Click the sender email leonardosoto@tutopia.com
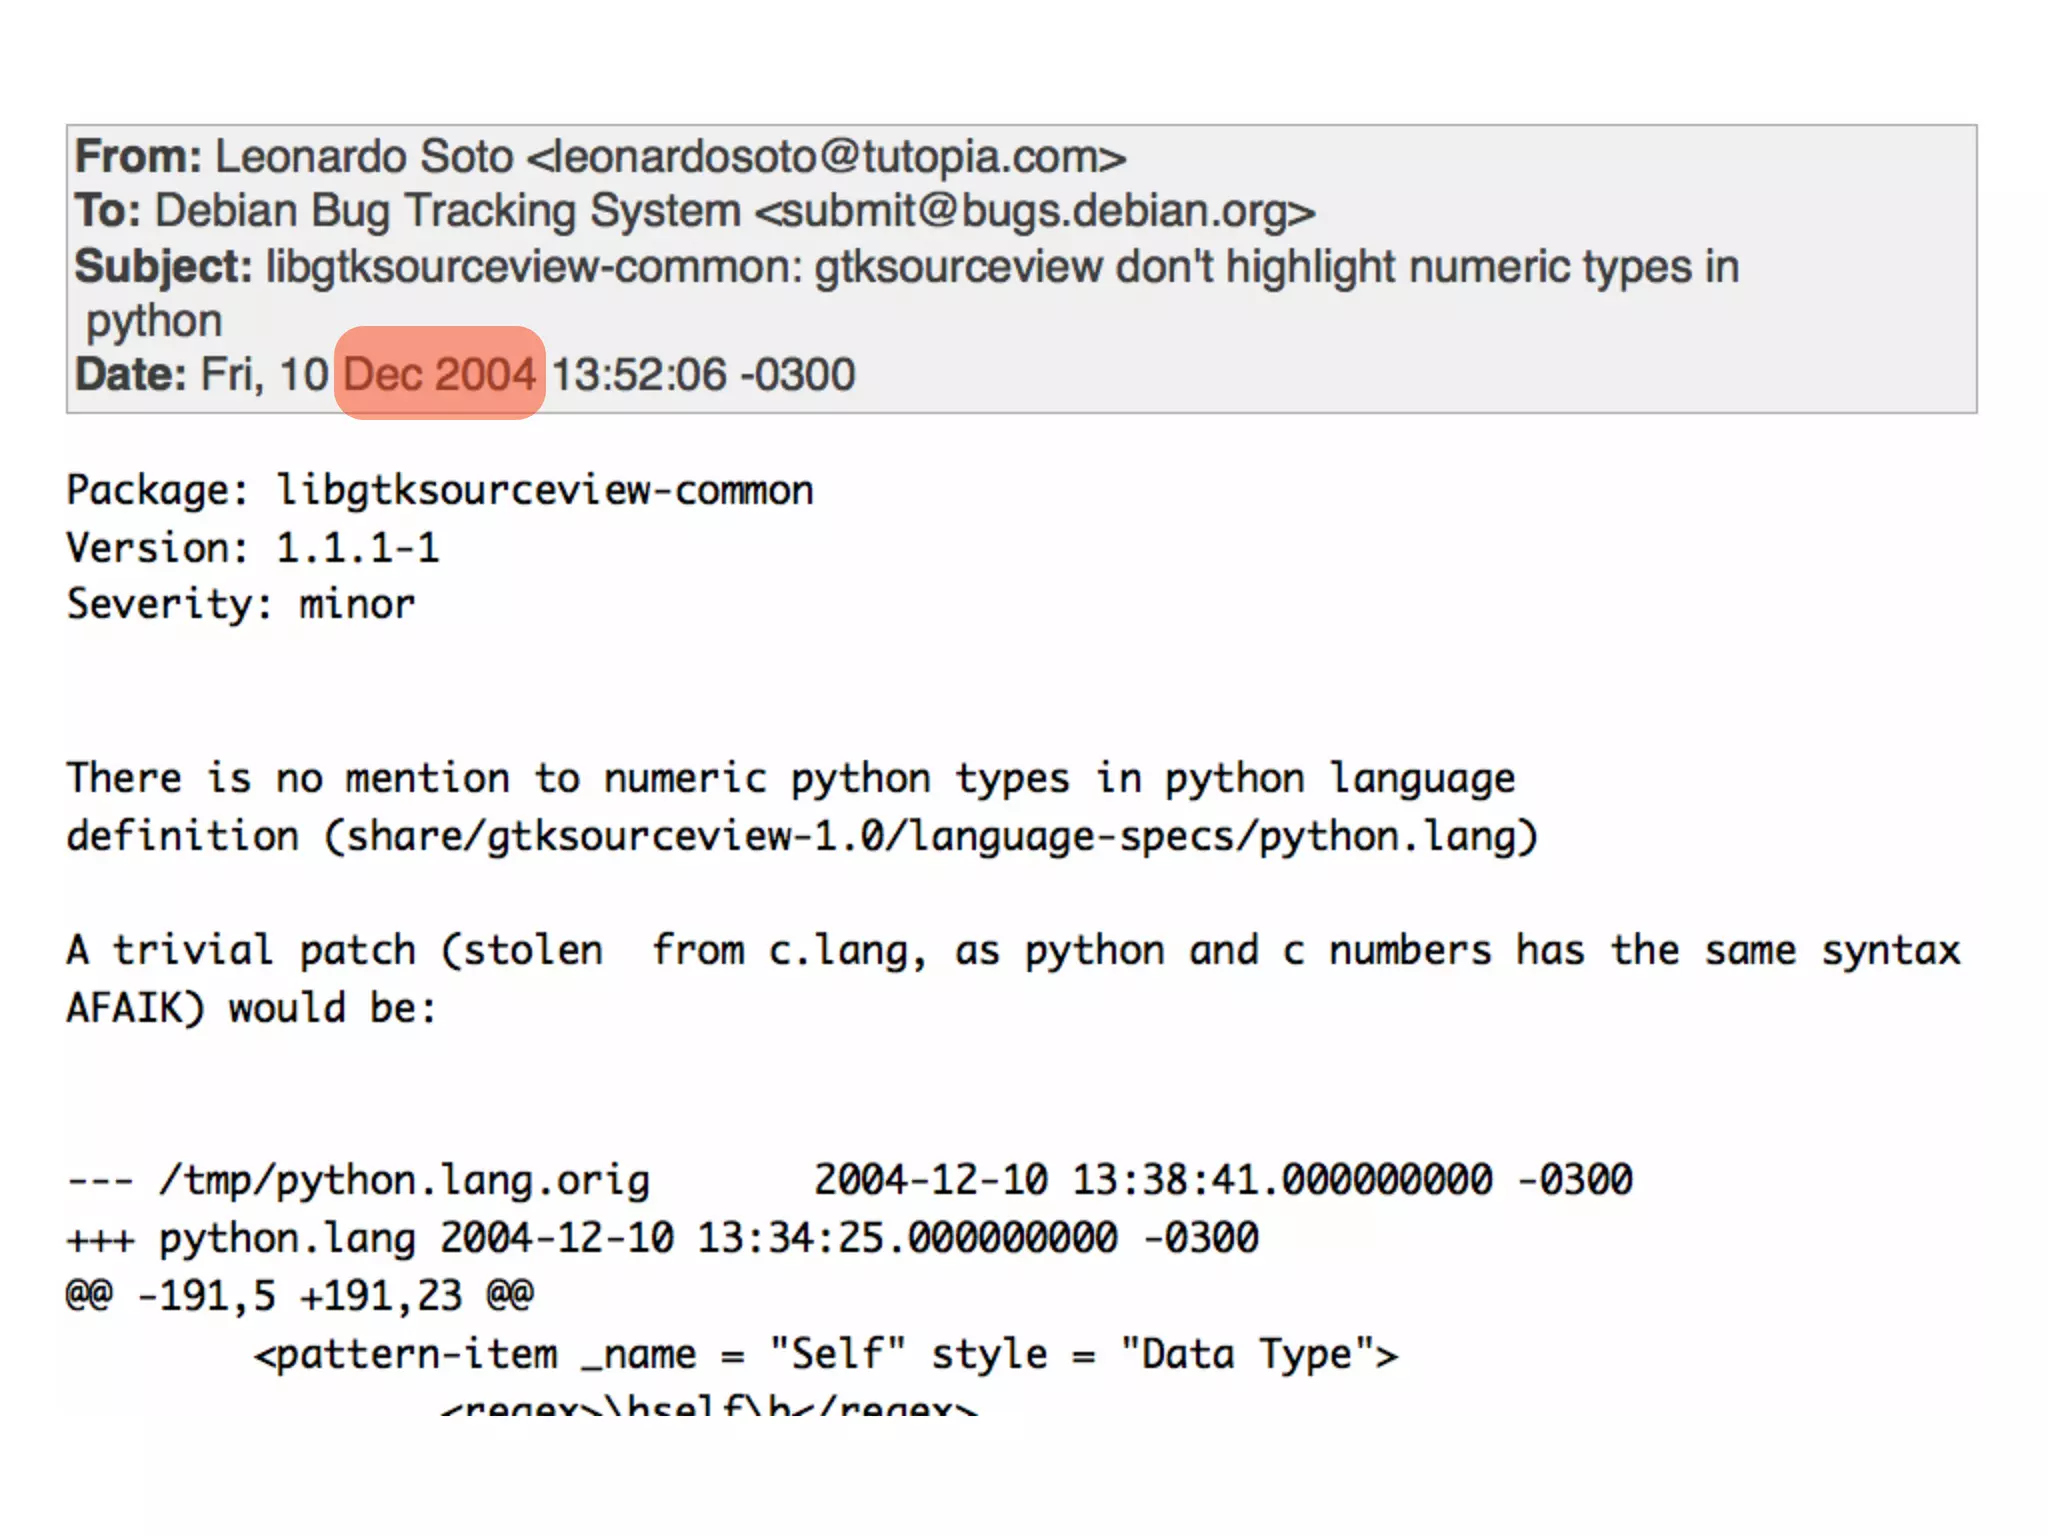2048x1536 pixels. coord(826,157)
